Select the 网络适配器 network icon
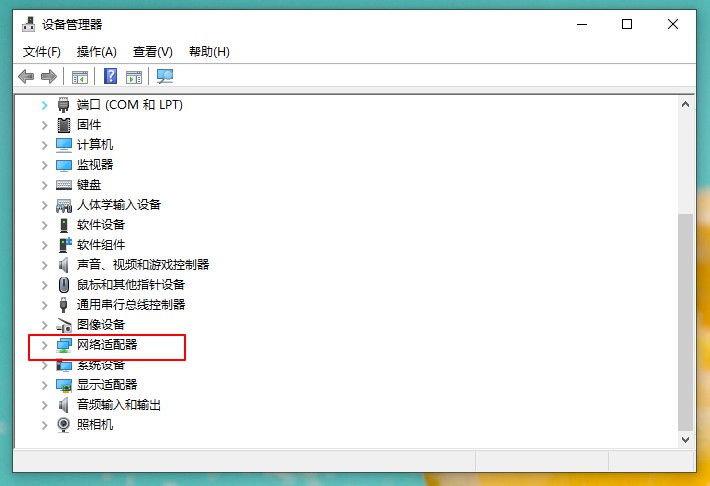Viewport: 710px width, 486px height. 64,345
